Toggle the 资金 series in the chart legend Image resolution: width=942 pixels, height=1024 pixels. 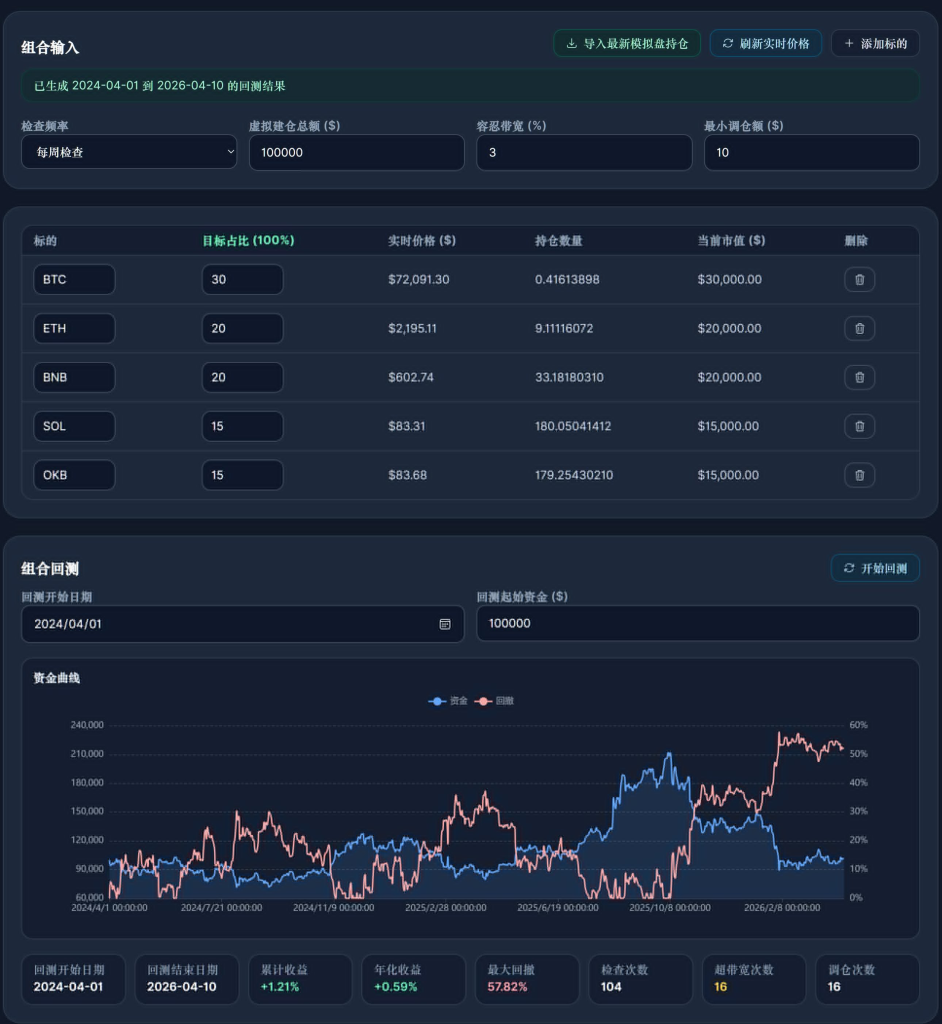[x=451, y=701]
